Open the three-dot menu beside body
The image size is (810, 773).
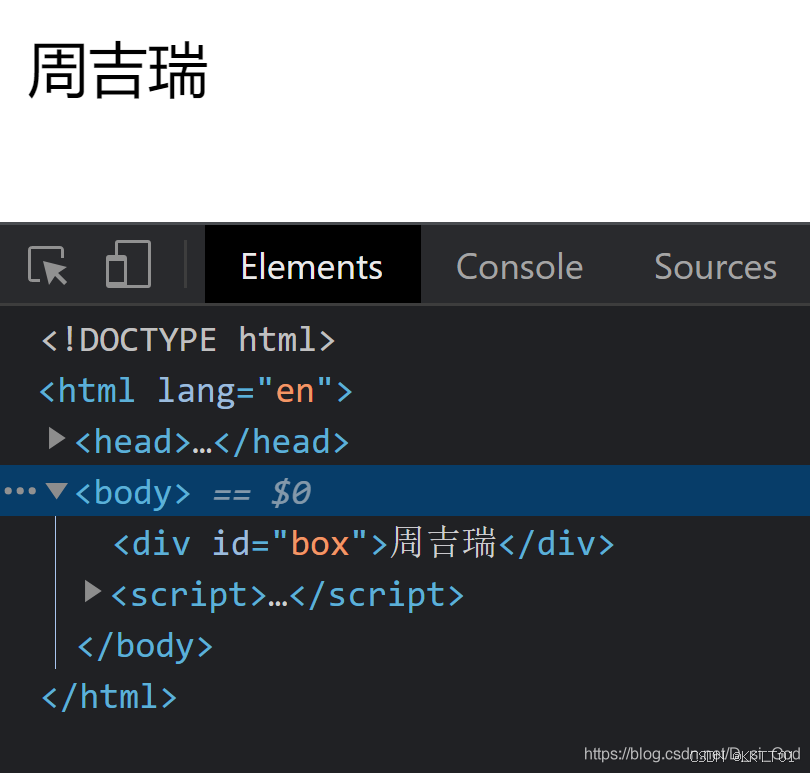click(20, 490)
